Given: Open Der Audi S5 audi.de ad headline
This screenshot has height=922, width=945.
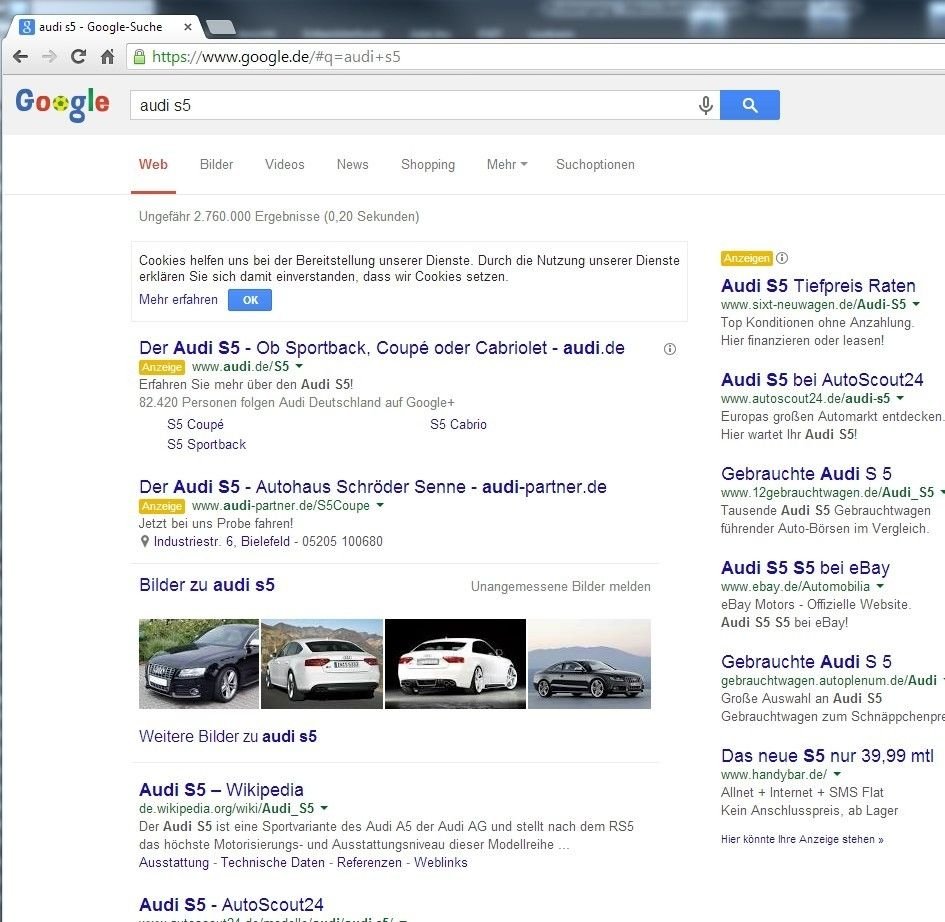Looking at the screenshot, I should 381,348.
